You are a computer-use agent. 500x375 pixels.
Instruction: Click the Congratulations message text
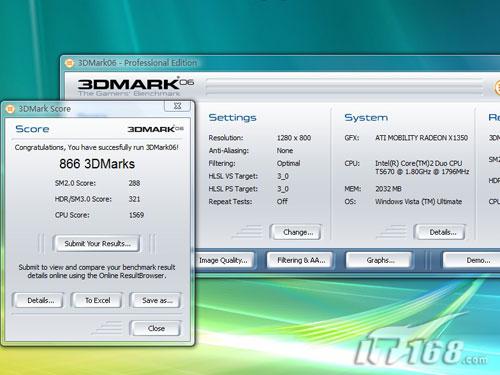(96, 147)
